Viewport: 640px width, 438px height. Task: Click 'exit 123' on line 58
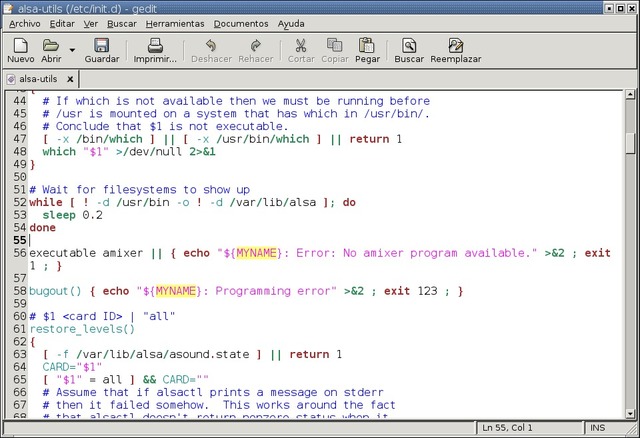pos(411,291)
